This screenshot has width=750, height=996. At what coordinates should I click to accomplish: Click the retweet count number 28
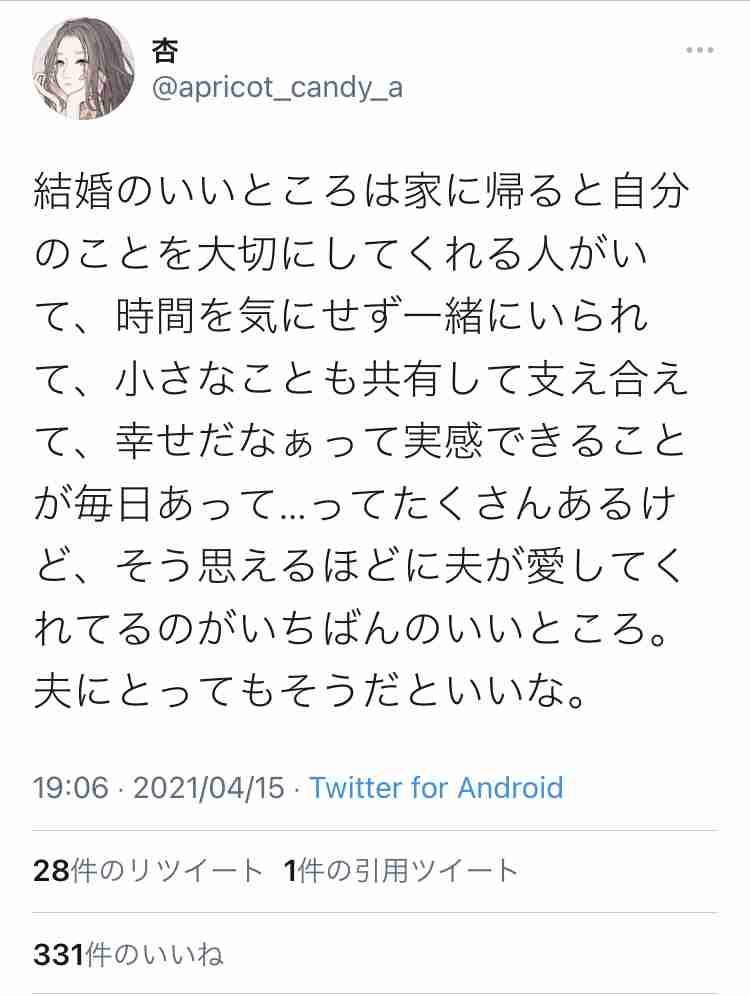click(46, 867)
